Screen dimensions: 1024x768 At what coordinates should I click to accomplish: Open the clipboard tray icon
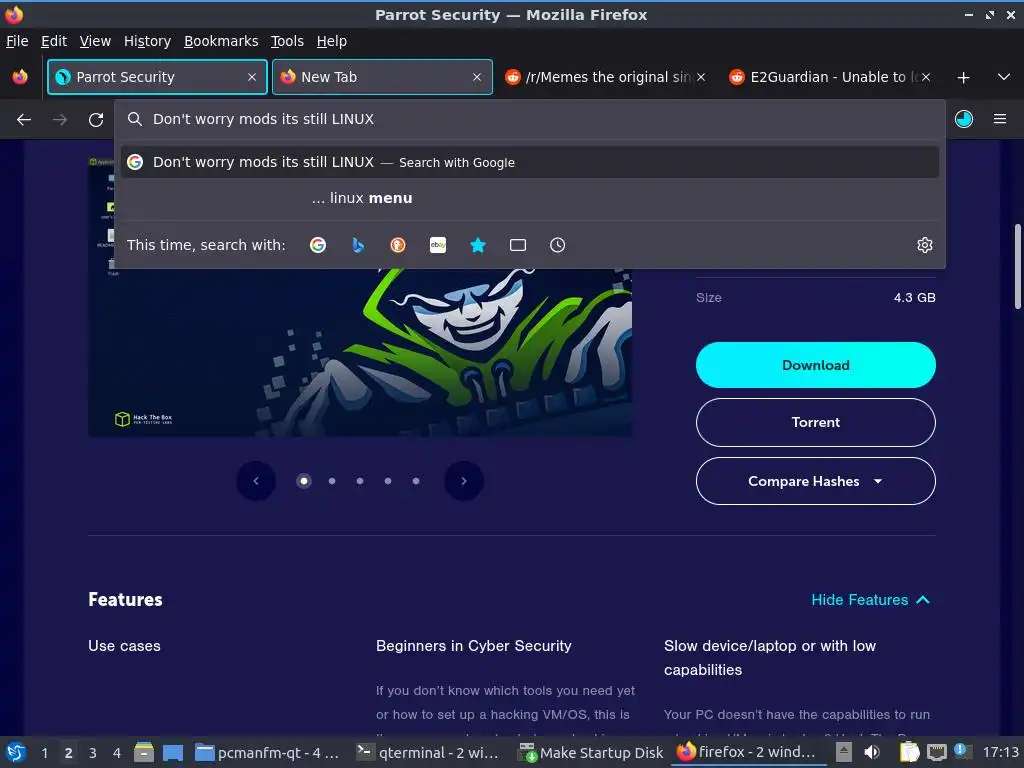pos(909,752)
